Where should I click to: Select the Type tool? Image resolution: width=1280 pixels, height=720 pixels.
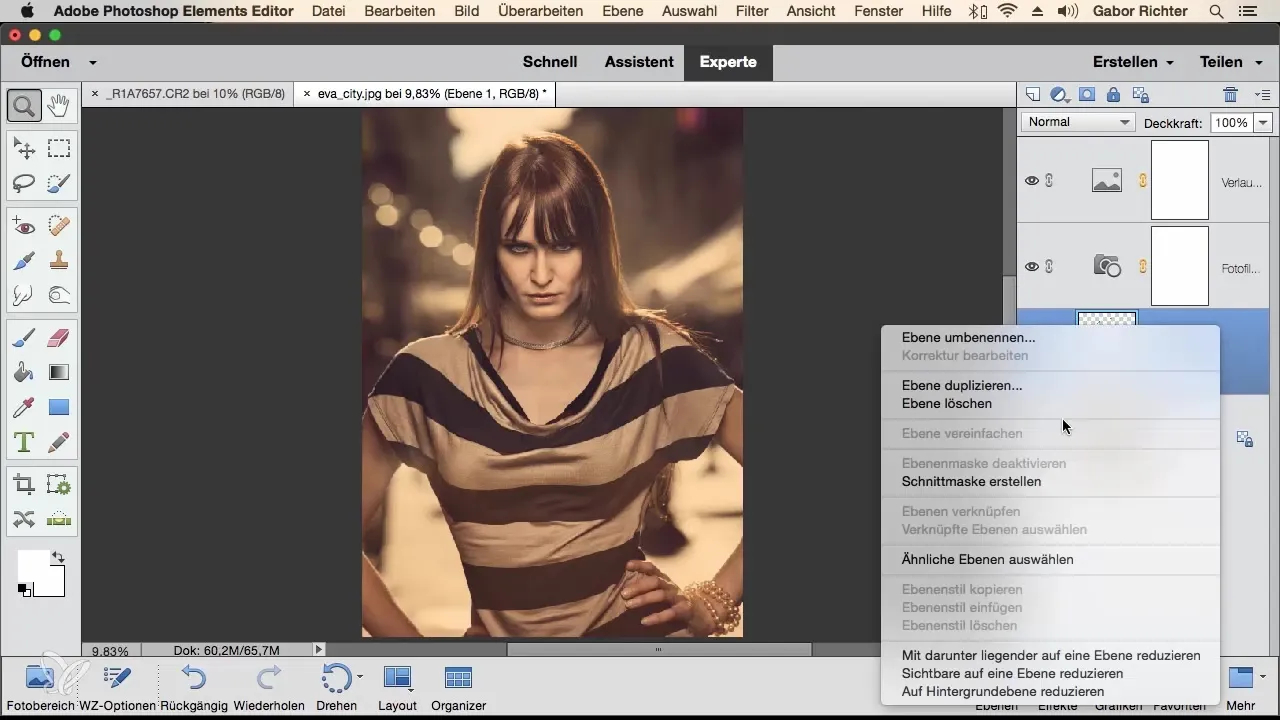[24, 441]
